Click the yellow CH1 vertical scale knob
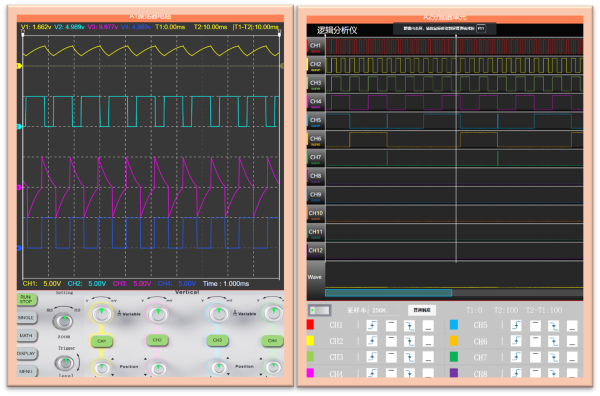This screenshot has width=600, height=396. pyautogui.click(x=101, y=313)
